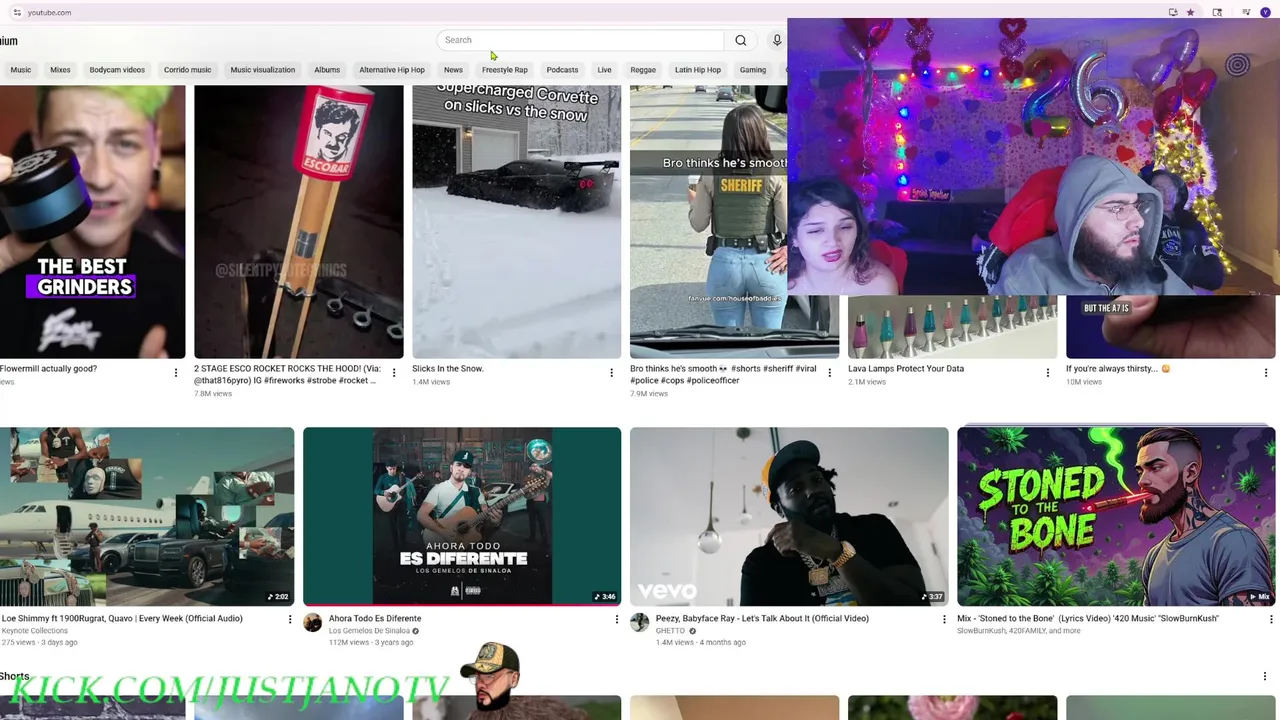
Task: Open 'Slicks In the Snow.' title
Action: (x=447, y=369)
